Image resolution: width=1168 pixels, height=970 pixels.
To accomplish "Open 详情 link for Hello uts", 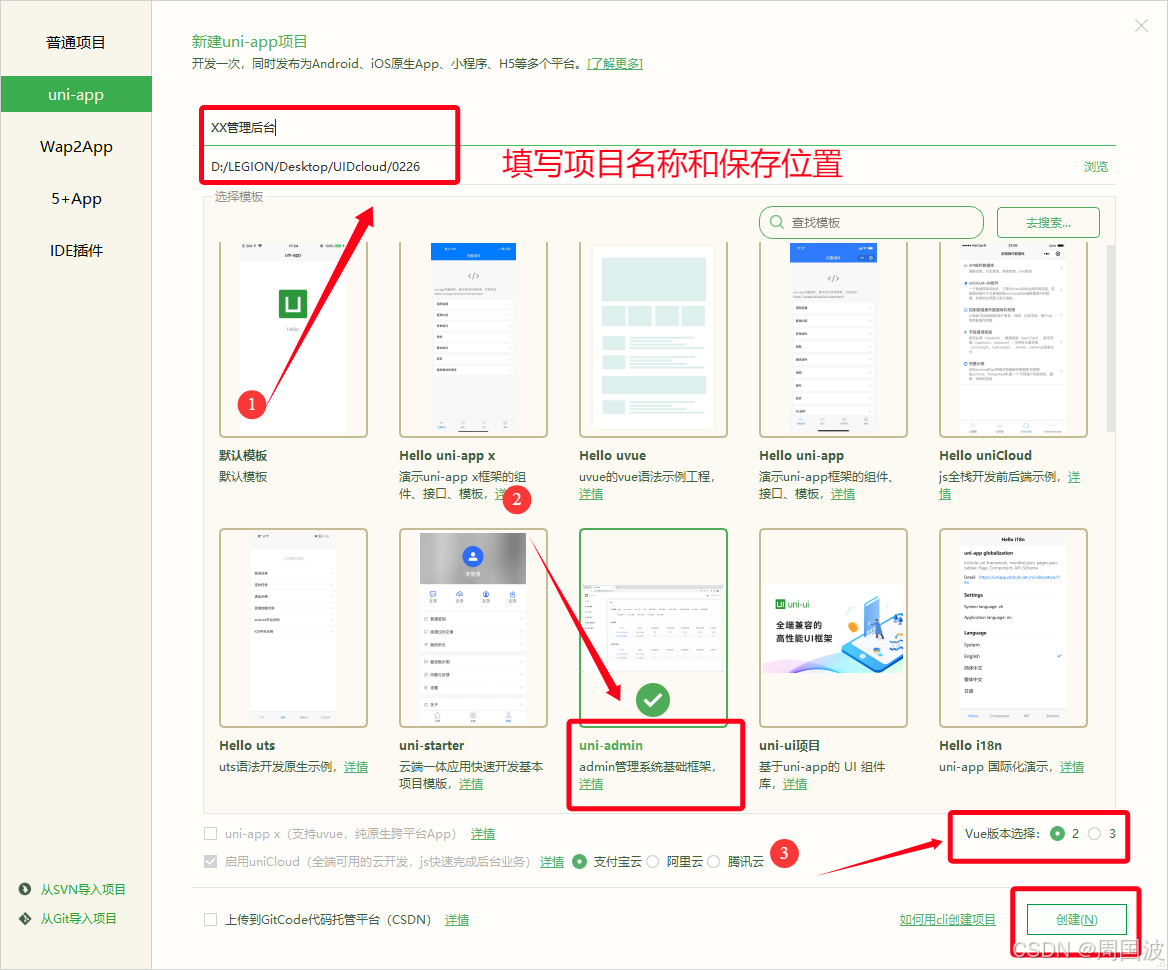I will (x=356, y=767).
